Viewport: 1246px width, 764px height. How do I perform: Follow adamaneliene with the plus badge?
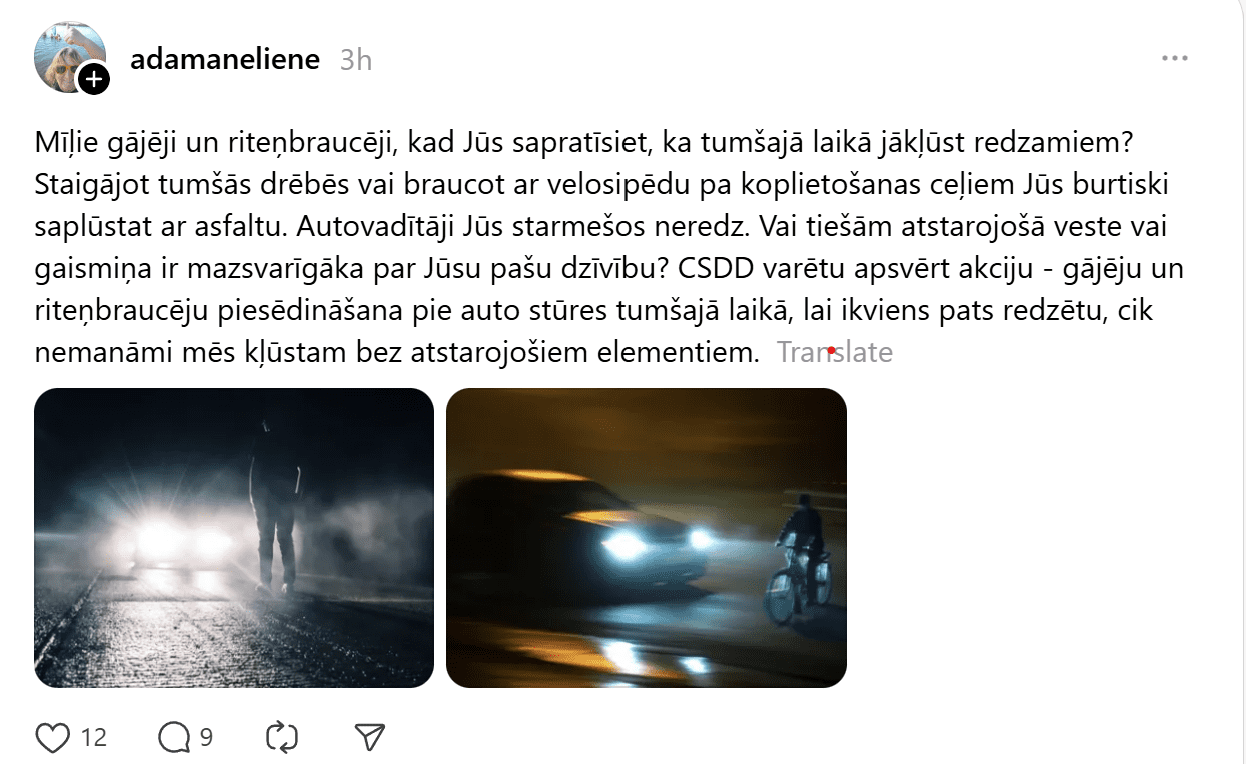94,79
